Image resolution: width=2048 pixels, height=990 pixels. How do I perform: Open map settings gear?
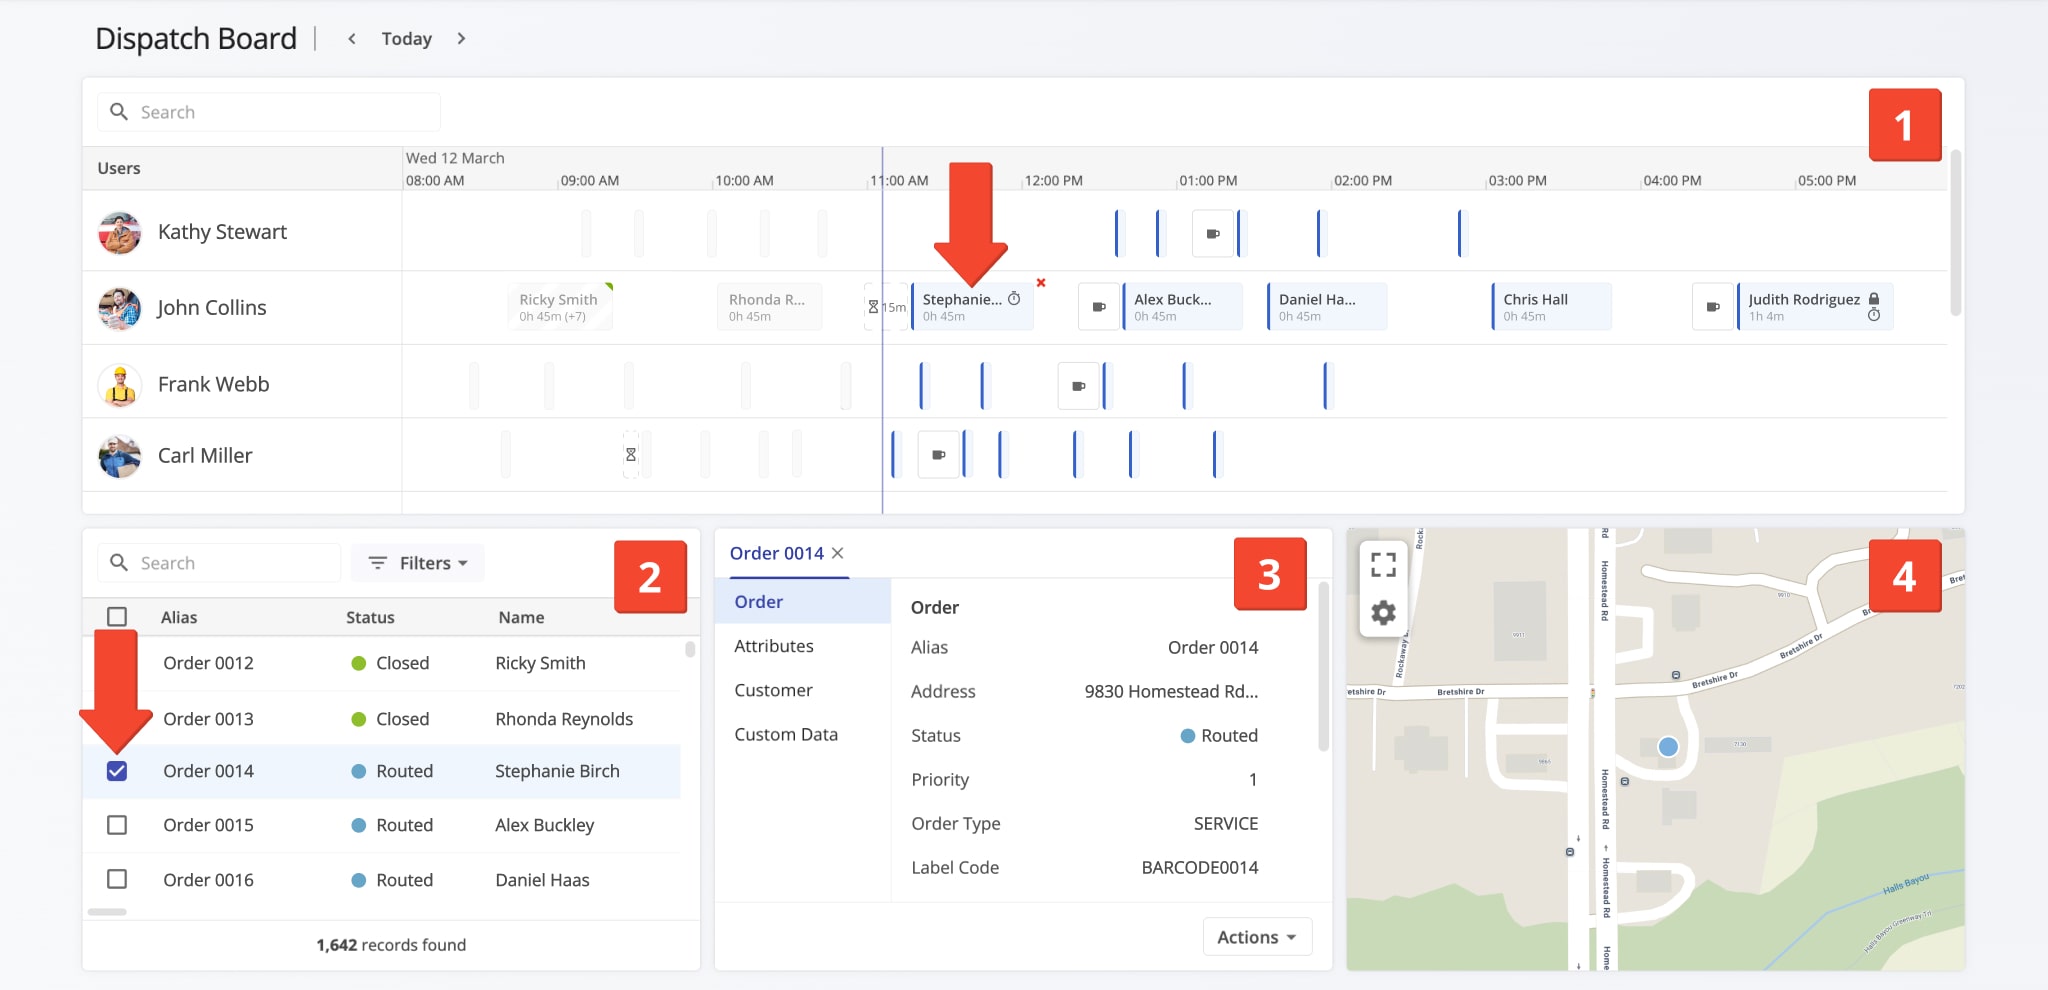click(1383, 612)
